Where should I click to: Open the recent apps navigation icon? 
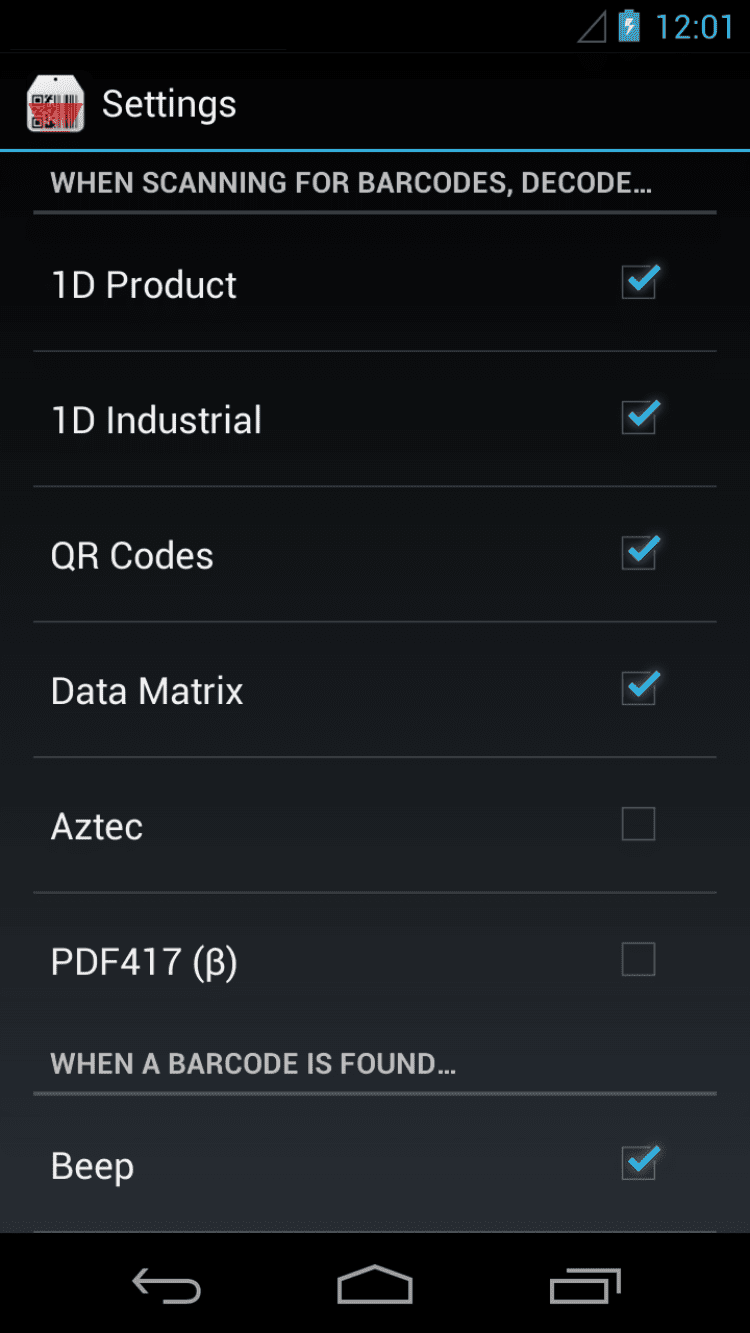tap(585, 1286)
